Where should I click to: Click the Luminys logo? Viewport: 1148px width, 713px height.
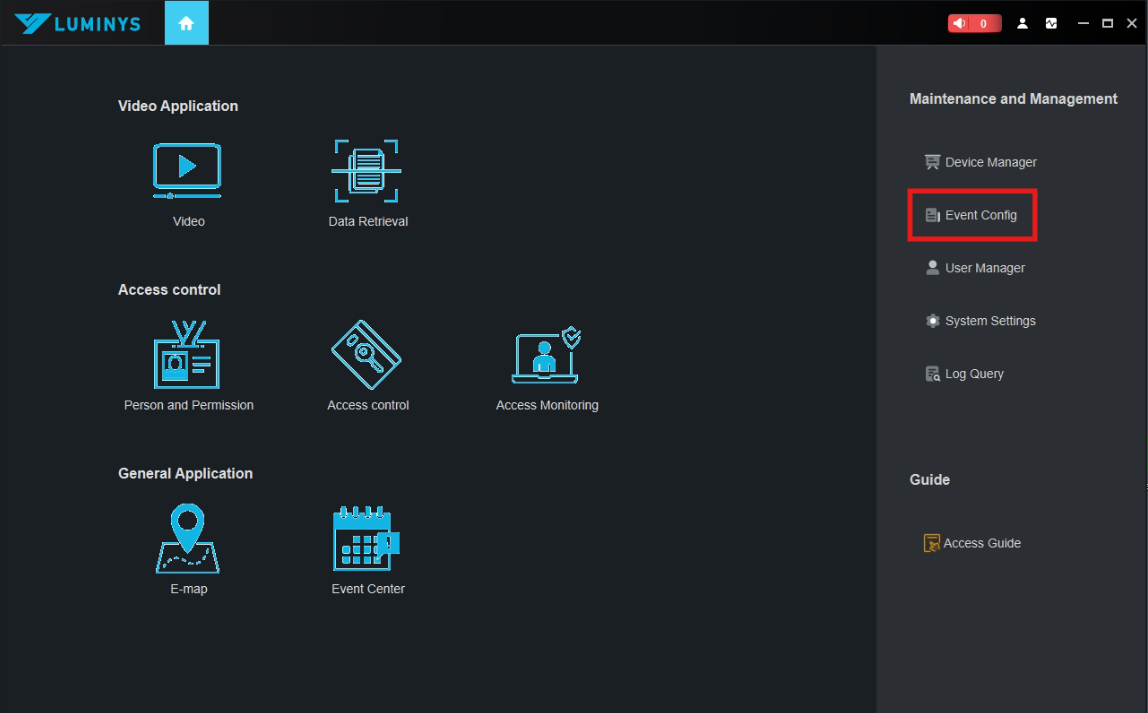(77, 23)
